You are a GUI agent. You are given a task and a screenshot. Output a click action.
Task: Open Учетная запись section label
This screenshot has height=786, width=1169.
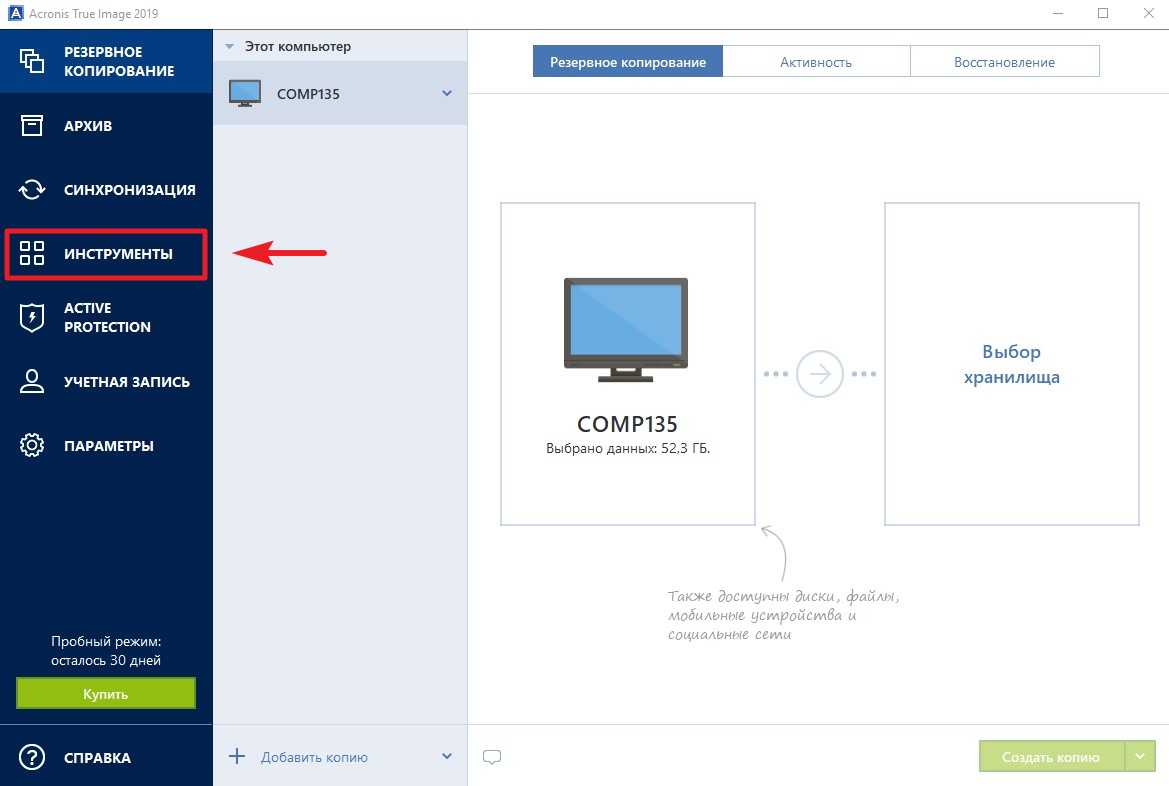[127, 382]
